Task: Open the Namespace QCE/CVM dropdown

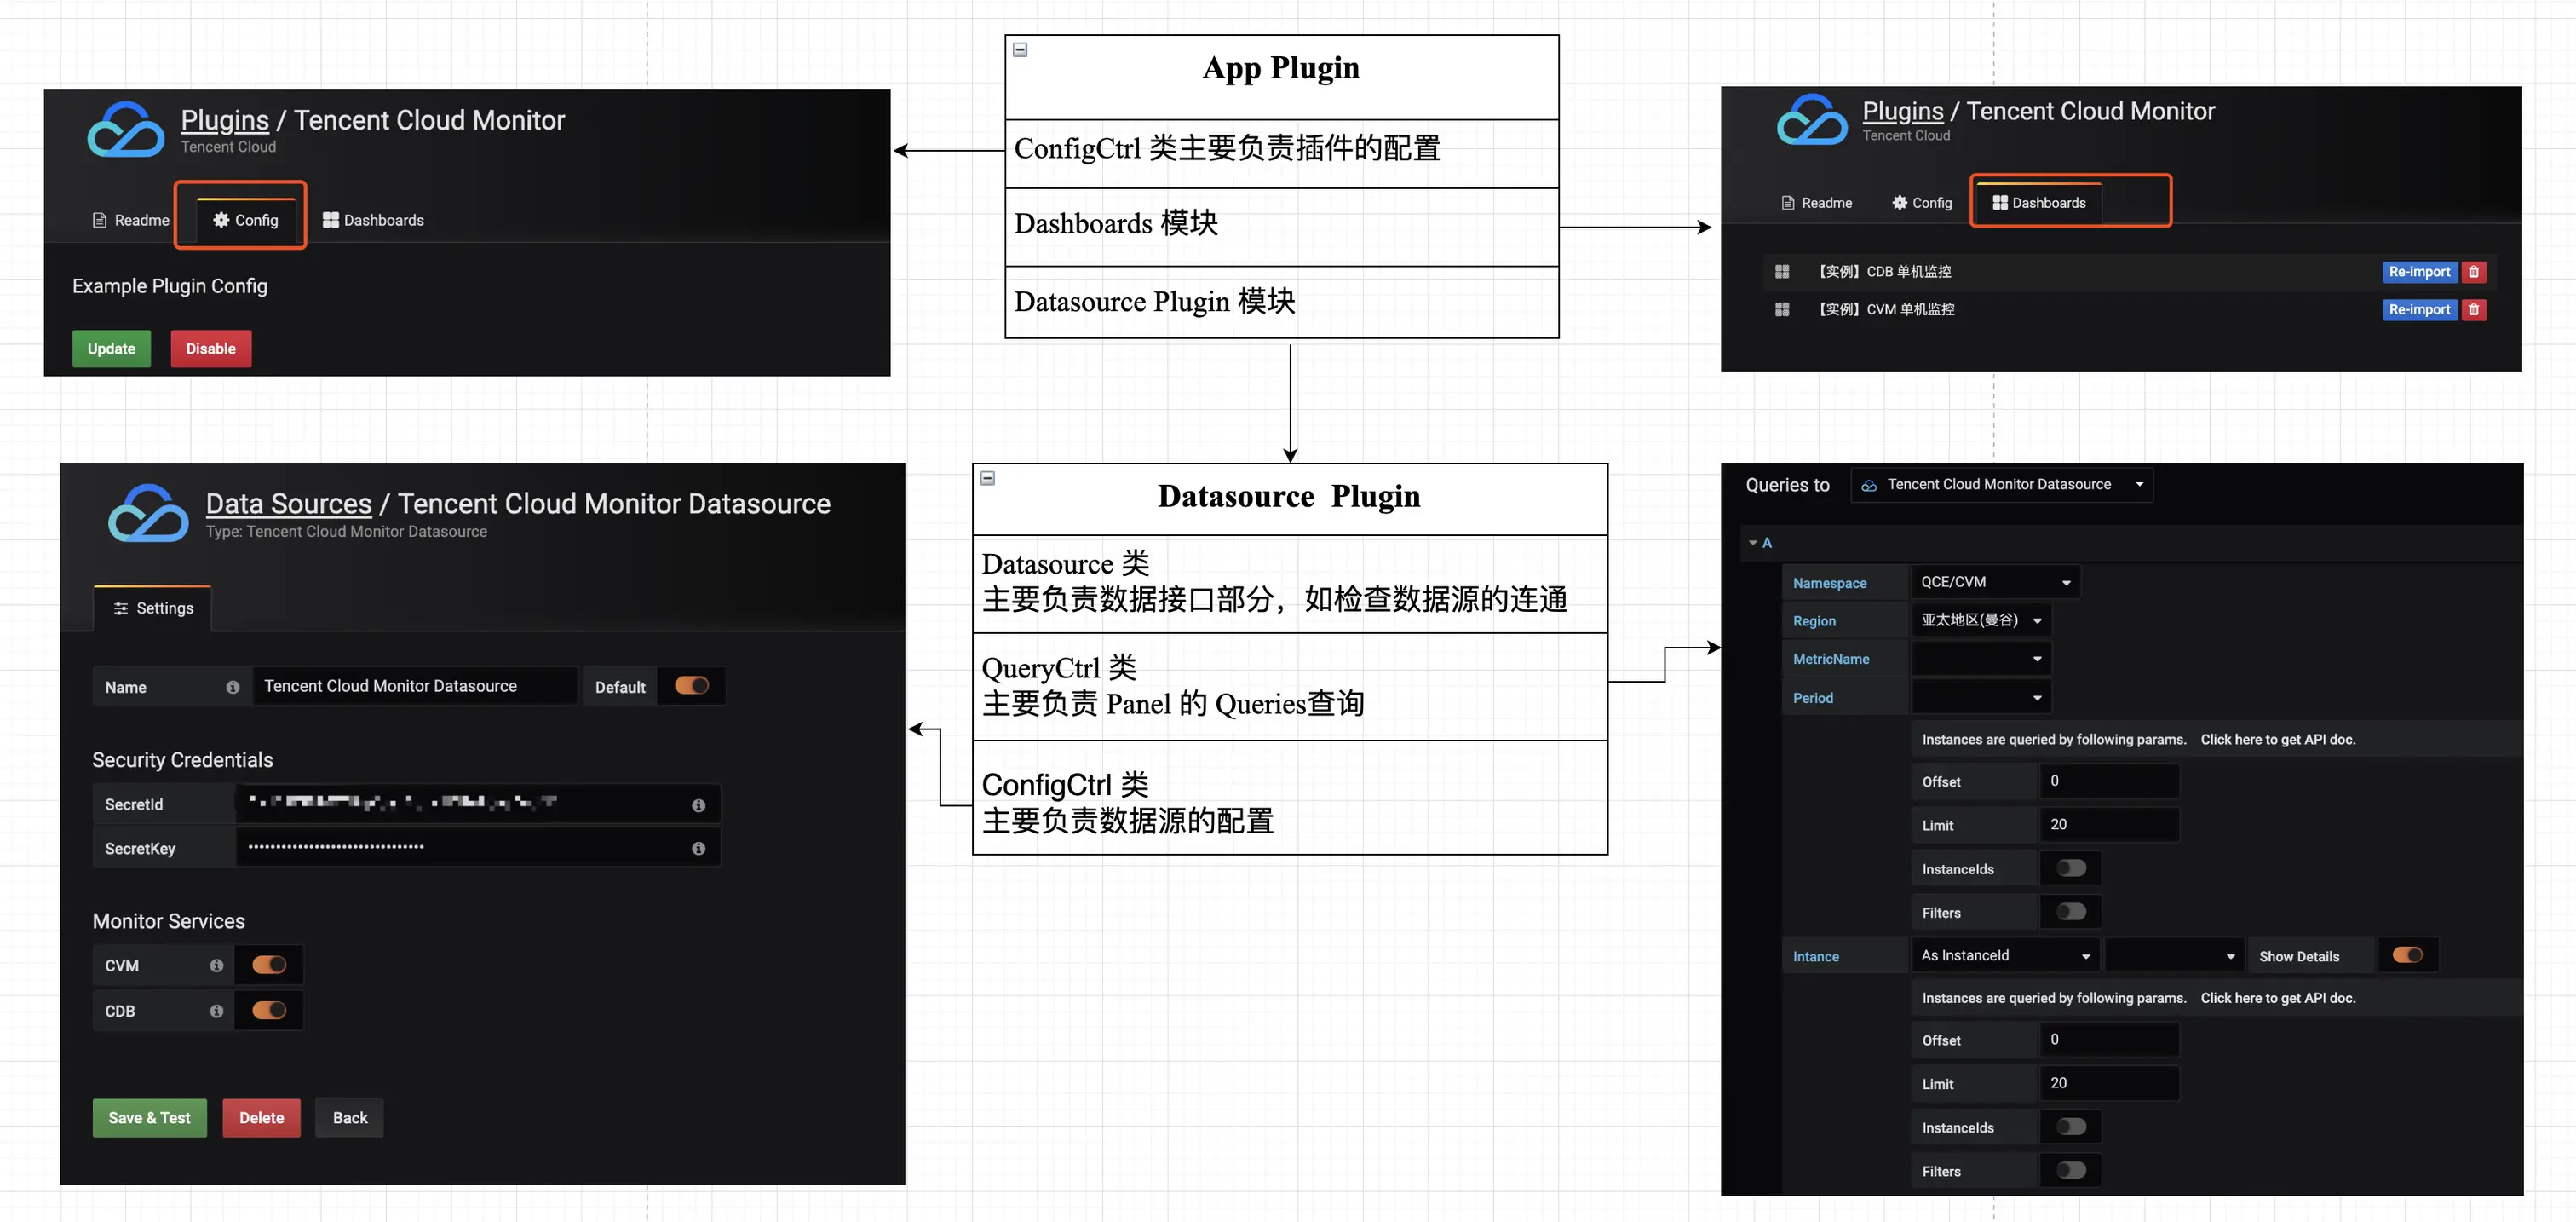Action: point(1994,581)
